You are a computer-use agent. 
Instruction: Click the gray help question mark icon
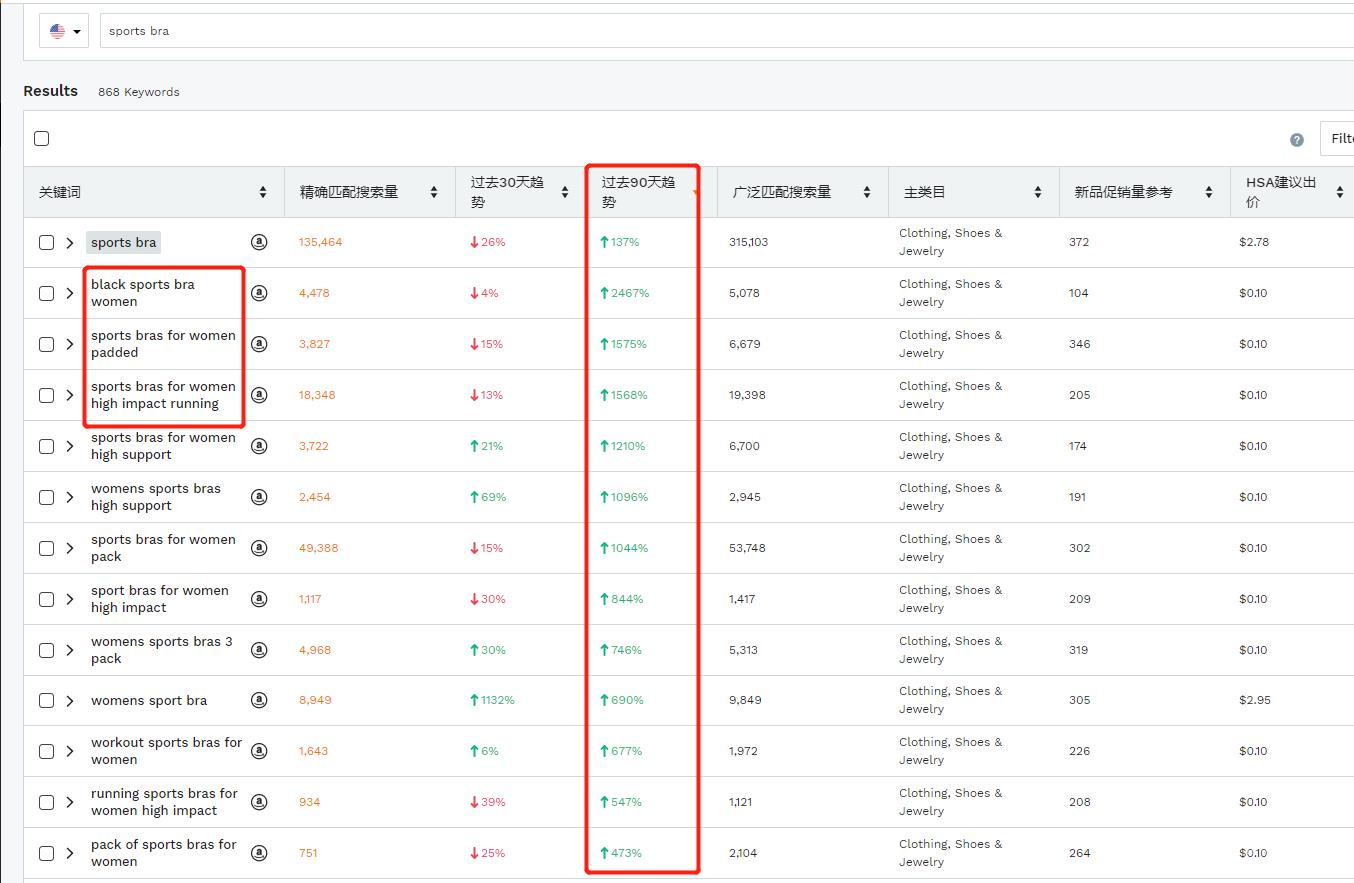[1297, 140]
